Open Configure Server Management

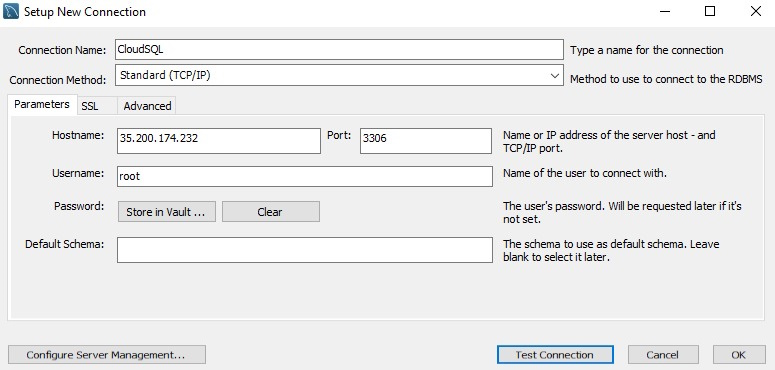point(107,354)
